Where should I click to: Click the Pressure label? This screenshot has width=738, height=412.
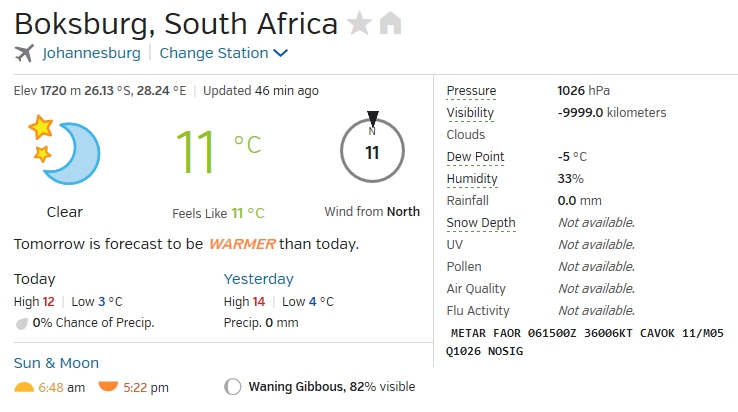pyautogui.click(x=471, y=91)
